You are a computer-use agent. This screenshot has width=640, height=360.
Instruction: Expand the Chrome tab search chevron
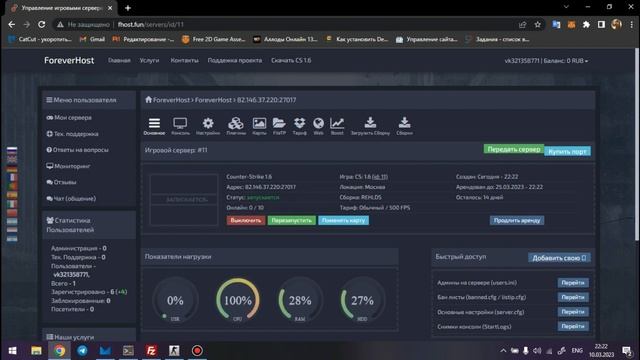(x=566, y=7)
